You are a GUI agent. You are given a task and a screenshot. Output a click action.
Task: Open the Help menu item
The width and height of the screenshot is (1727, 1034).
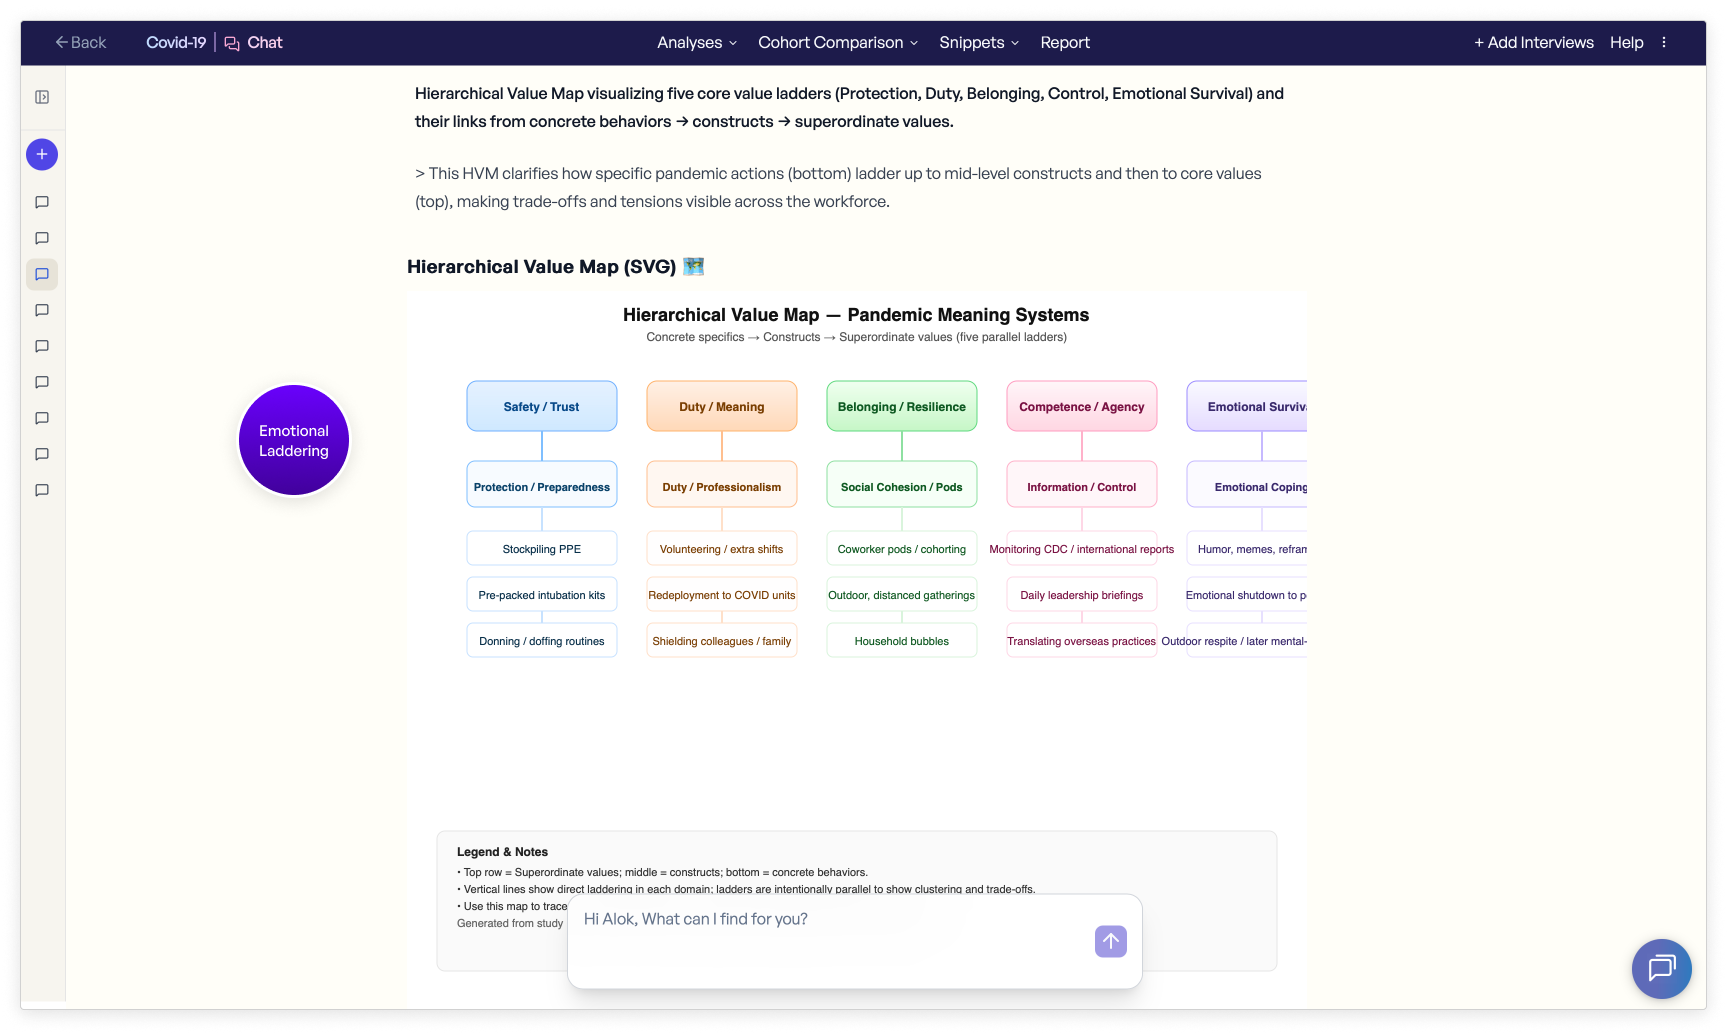point(1626,43)
